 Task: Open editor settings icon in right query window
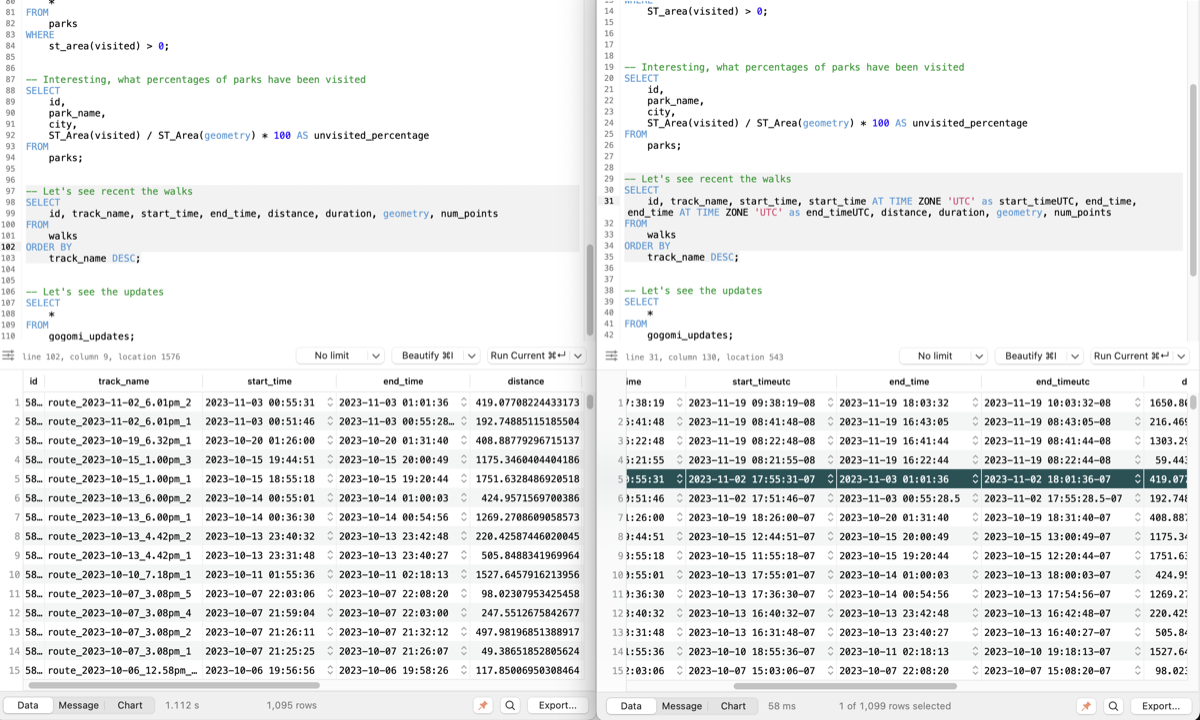(611, 356)
